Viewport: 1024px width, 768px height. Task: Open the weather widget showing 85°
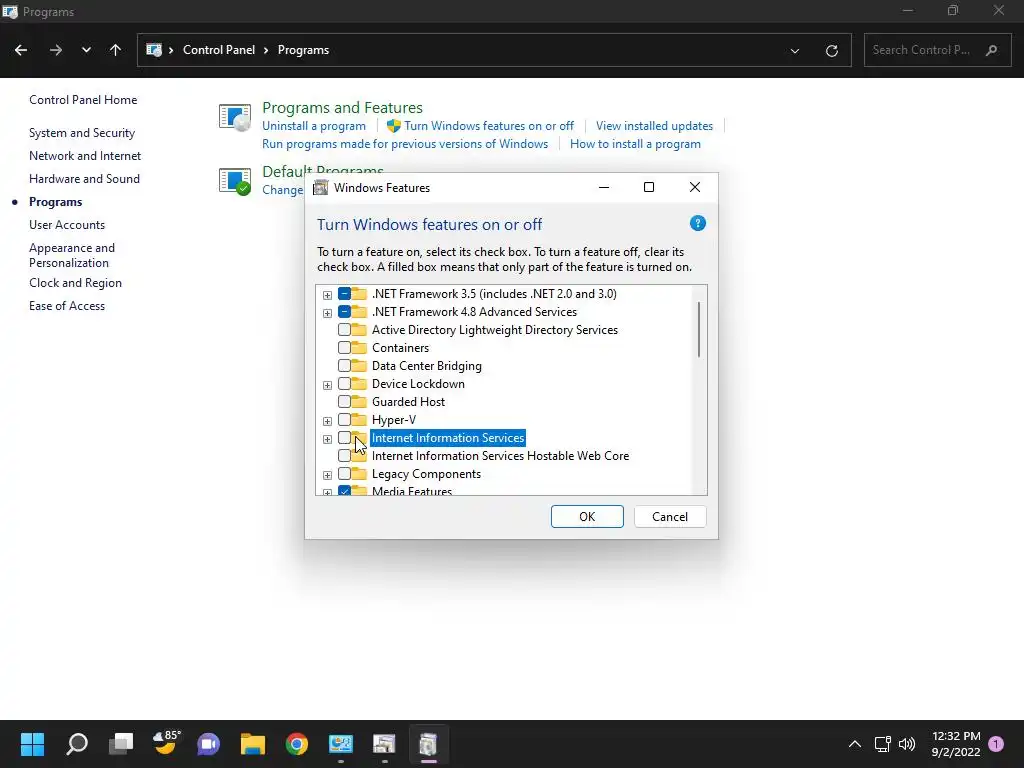pos(166,743)
